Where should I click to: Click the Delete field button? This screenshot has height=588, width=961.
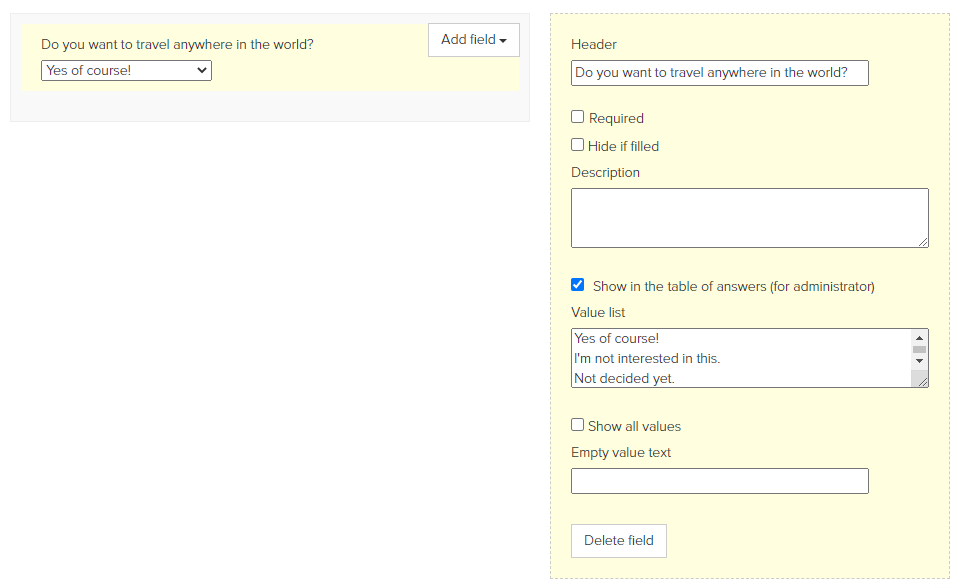pos(618,541)
